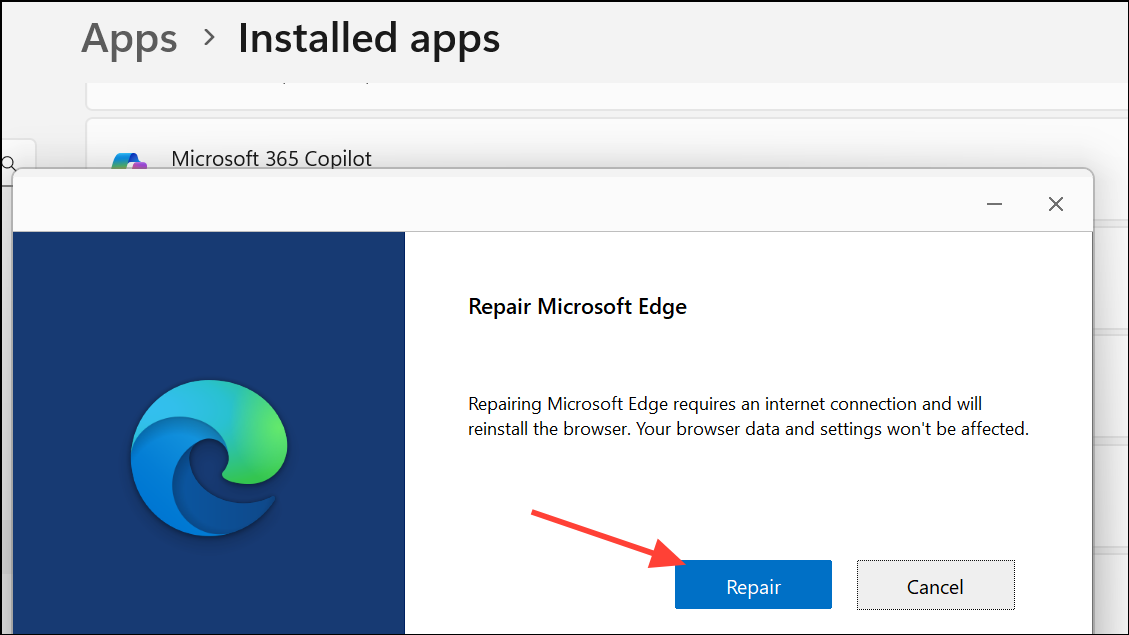1129x635 pixels.
Task: Close the Repair Microsoft Edge dialog
Action: point(1055,204)
